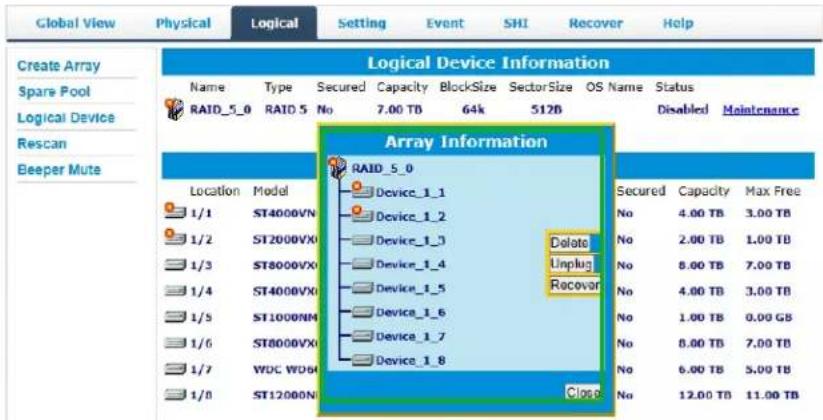Click the 2.00 TB capacity value
This screenshot has height=420, width=823.
click(701, 239)
